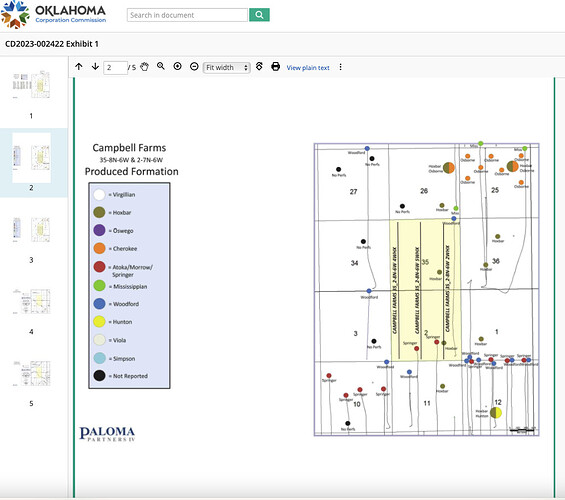Viewport: 565px width, 500px height.
Task: Click the green search button
Action: [259, 15]
